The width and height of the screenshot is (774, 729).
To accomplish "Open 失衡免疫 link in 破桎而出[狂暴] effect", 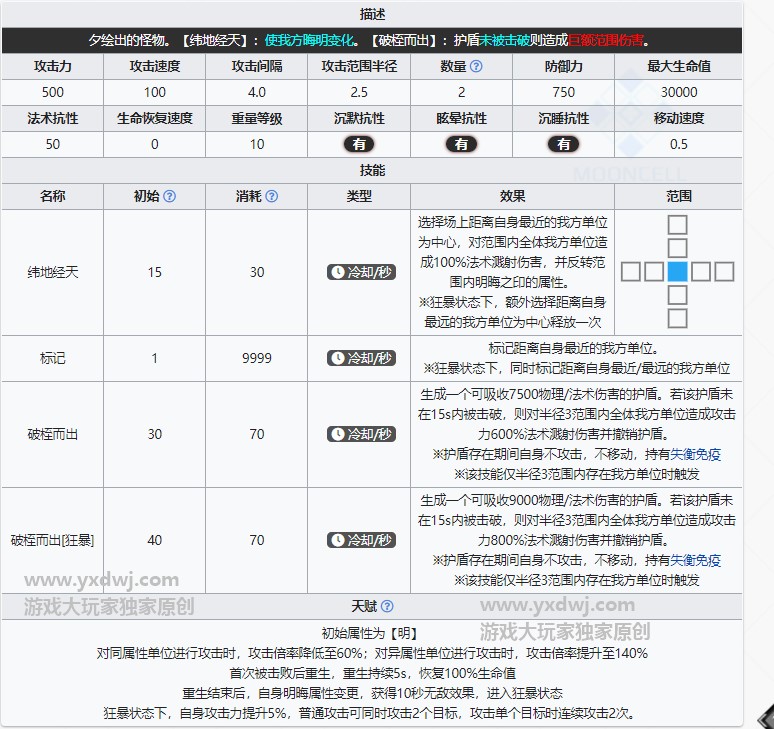I will [696, 560].
